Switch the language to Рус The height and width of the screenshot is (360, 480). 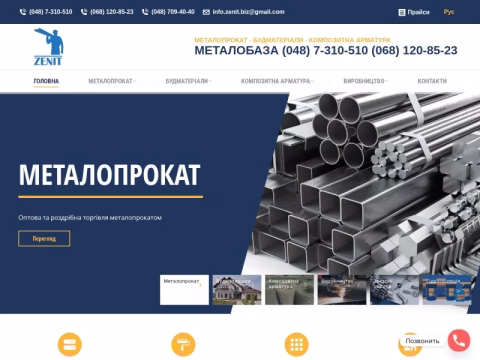(449, 12)
